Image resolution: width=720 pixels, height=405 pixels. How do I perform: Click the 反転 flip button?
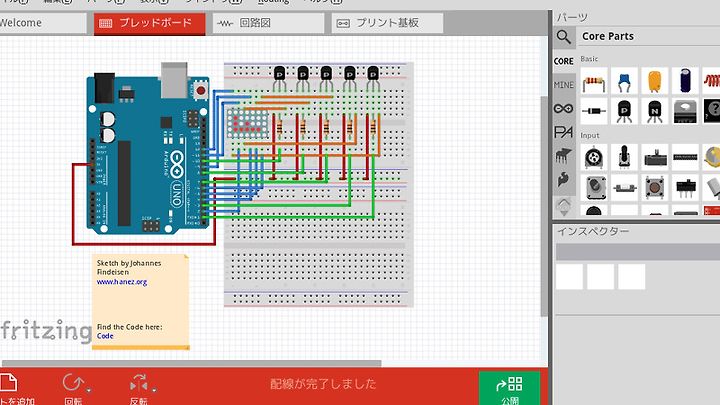(139, 389)
